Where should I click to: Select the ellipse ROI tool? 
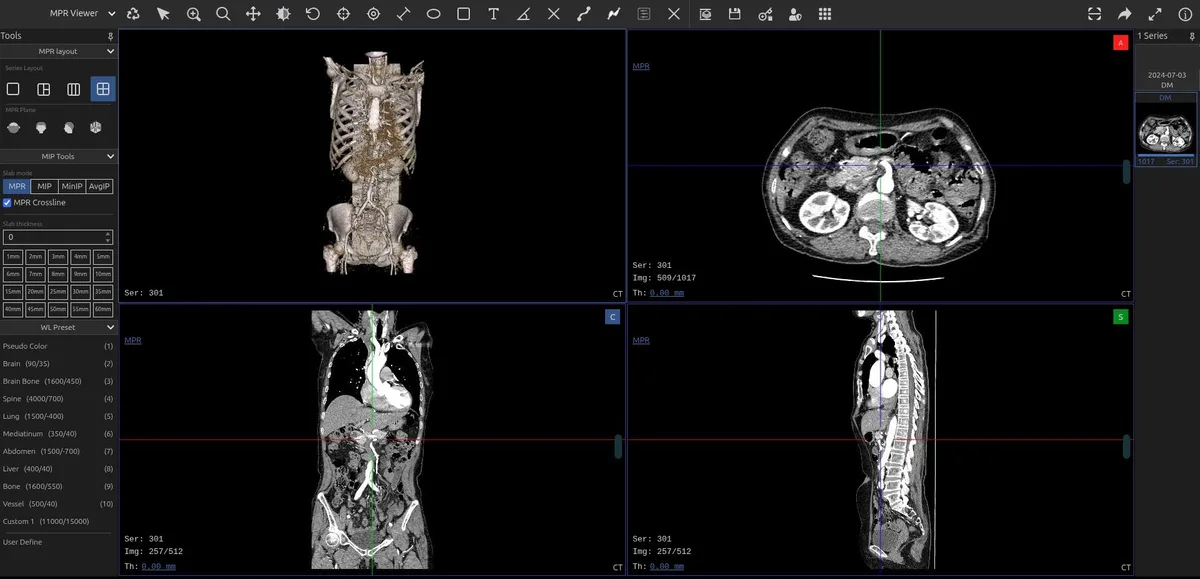[x=433, y=14]
